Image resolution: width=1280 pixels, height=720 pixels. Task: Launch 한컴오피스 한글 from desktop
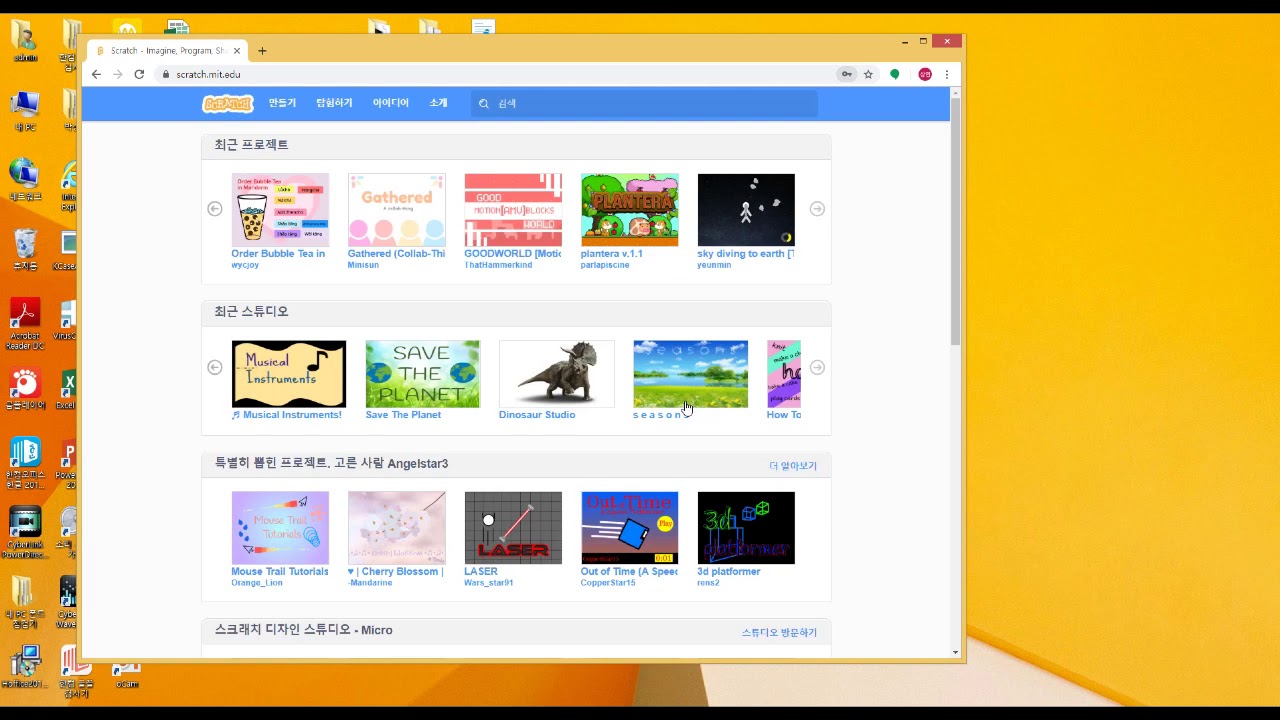(24, 463)
